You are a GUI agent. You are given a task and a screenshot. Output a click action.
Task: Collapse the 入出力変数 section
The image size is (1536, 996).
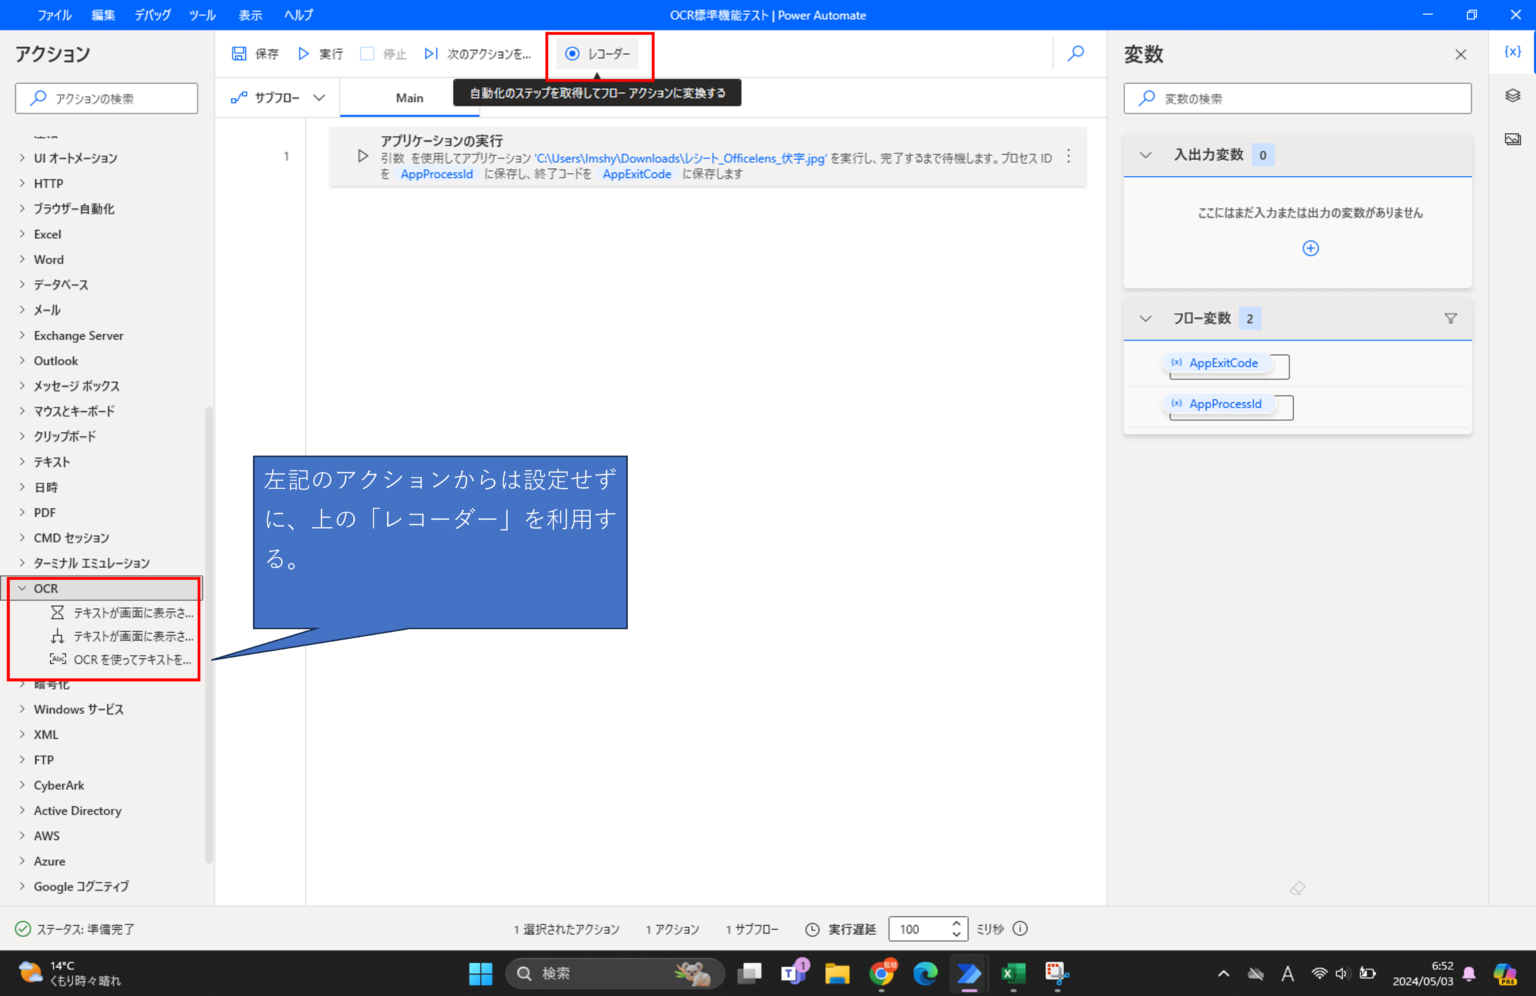tap(1146, 154)
